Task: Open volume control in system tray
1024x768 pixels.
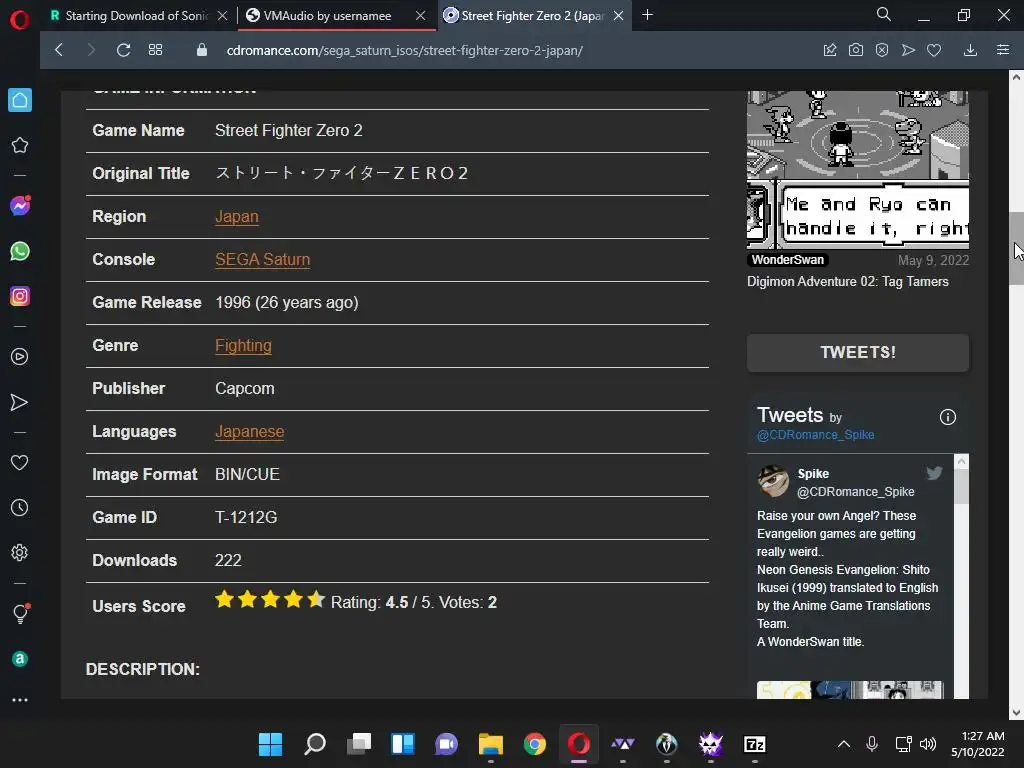Action: (x=927, y=744)
